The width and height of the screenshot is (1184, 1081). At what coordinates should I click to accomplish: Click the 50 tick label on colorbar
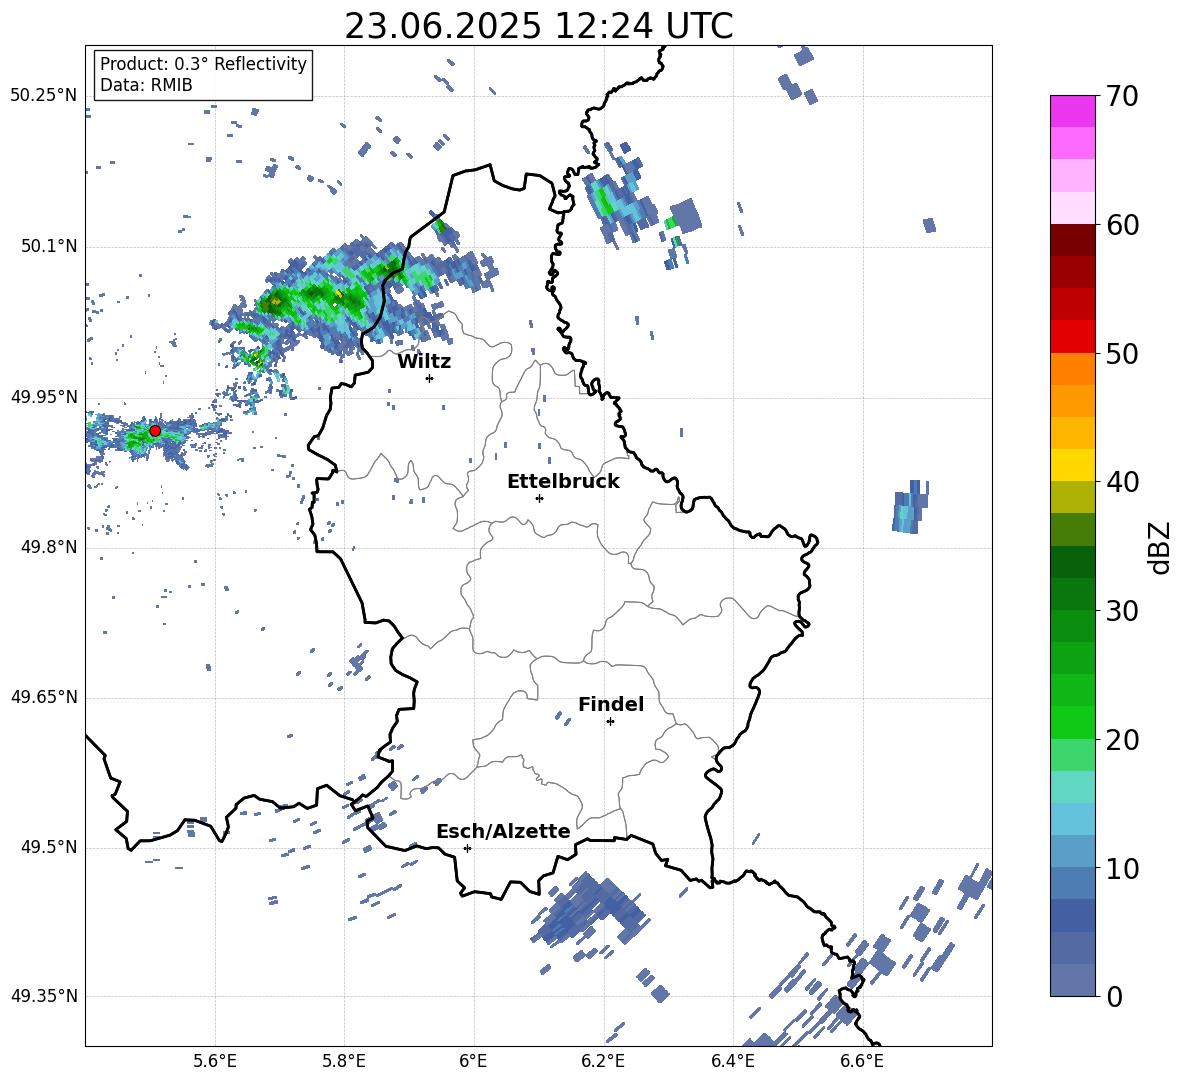pyautogui.click(x=1122, y=353)
